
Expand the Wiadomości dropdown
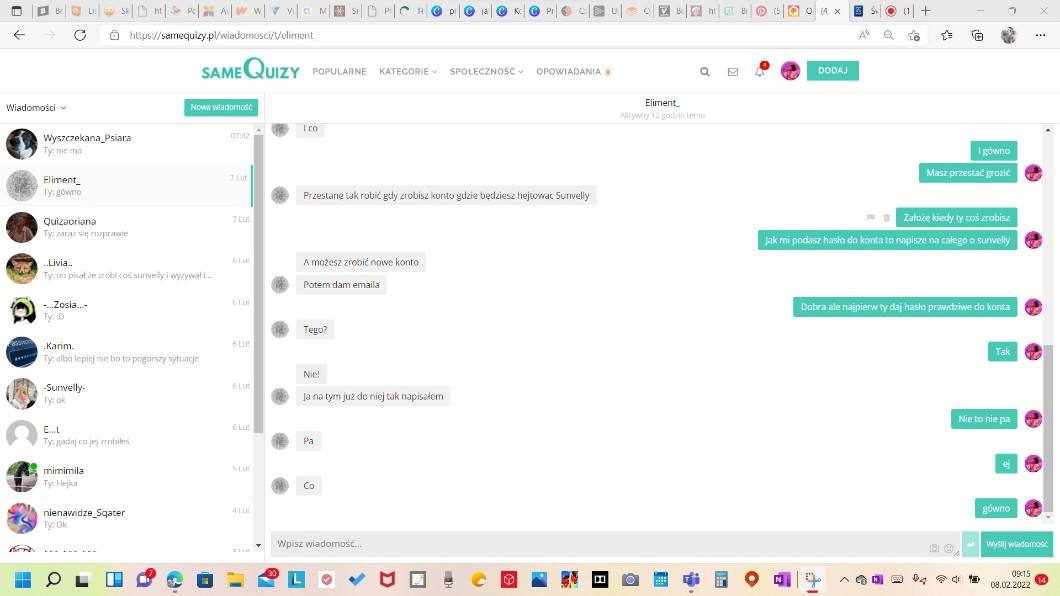pyautogui.click(x=36, y=108)
